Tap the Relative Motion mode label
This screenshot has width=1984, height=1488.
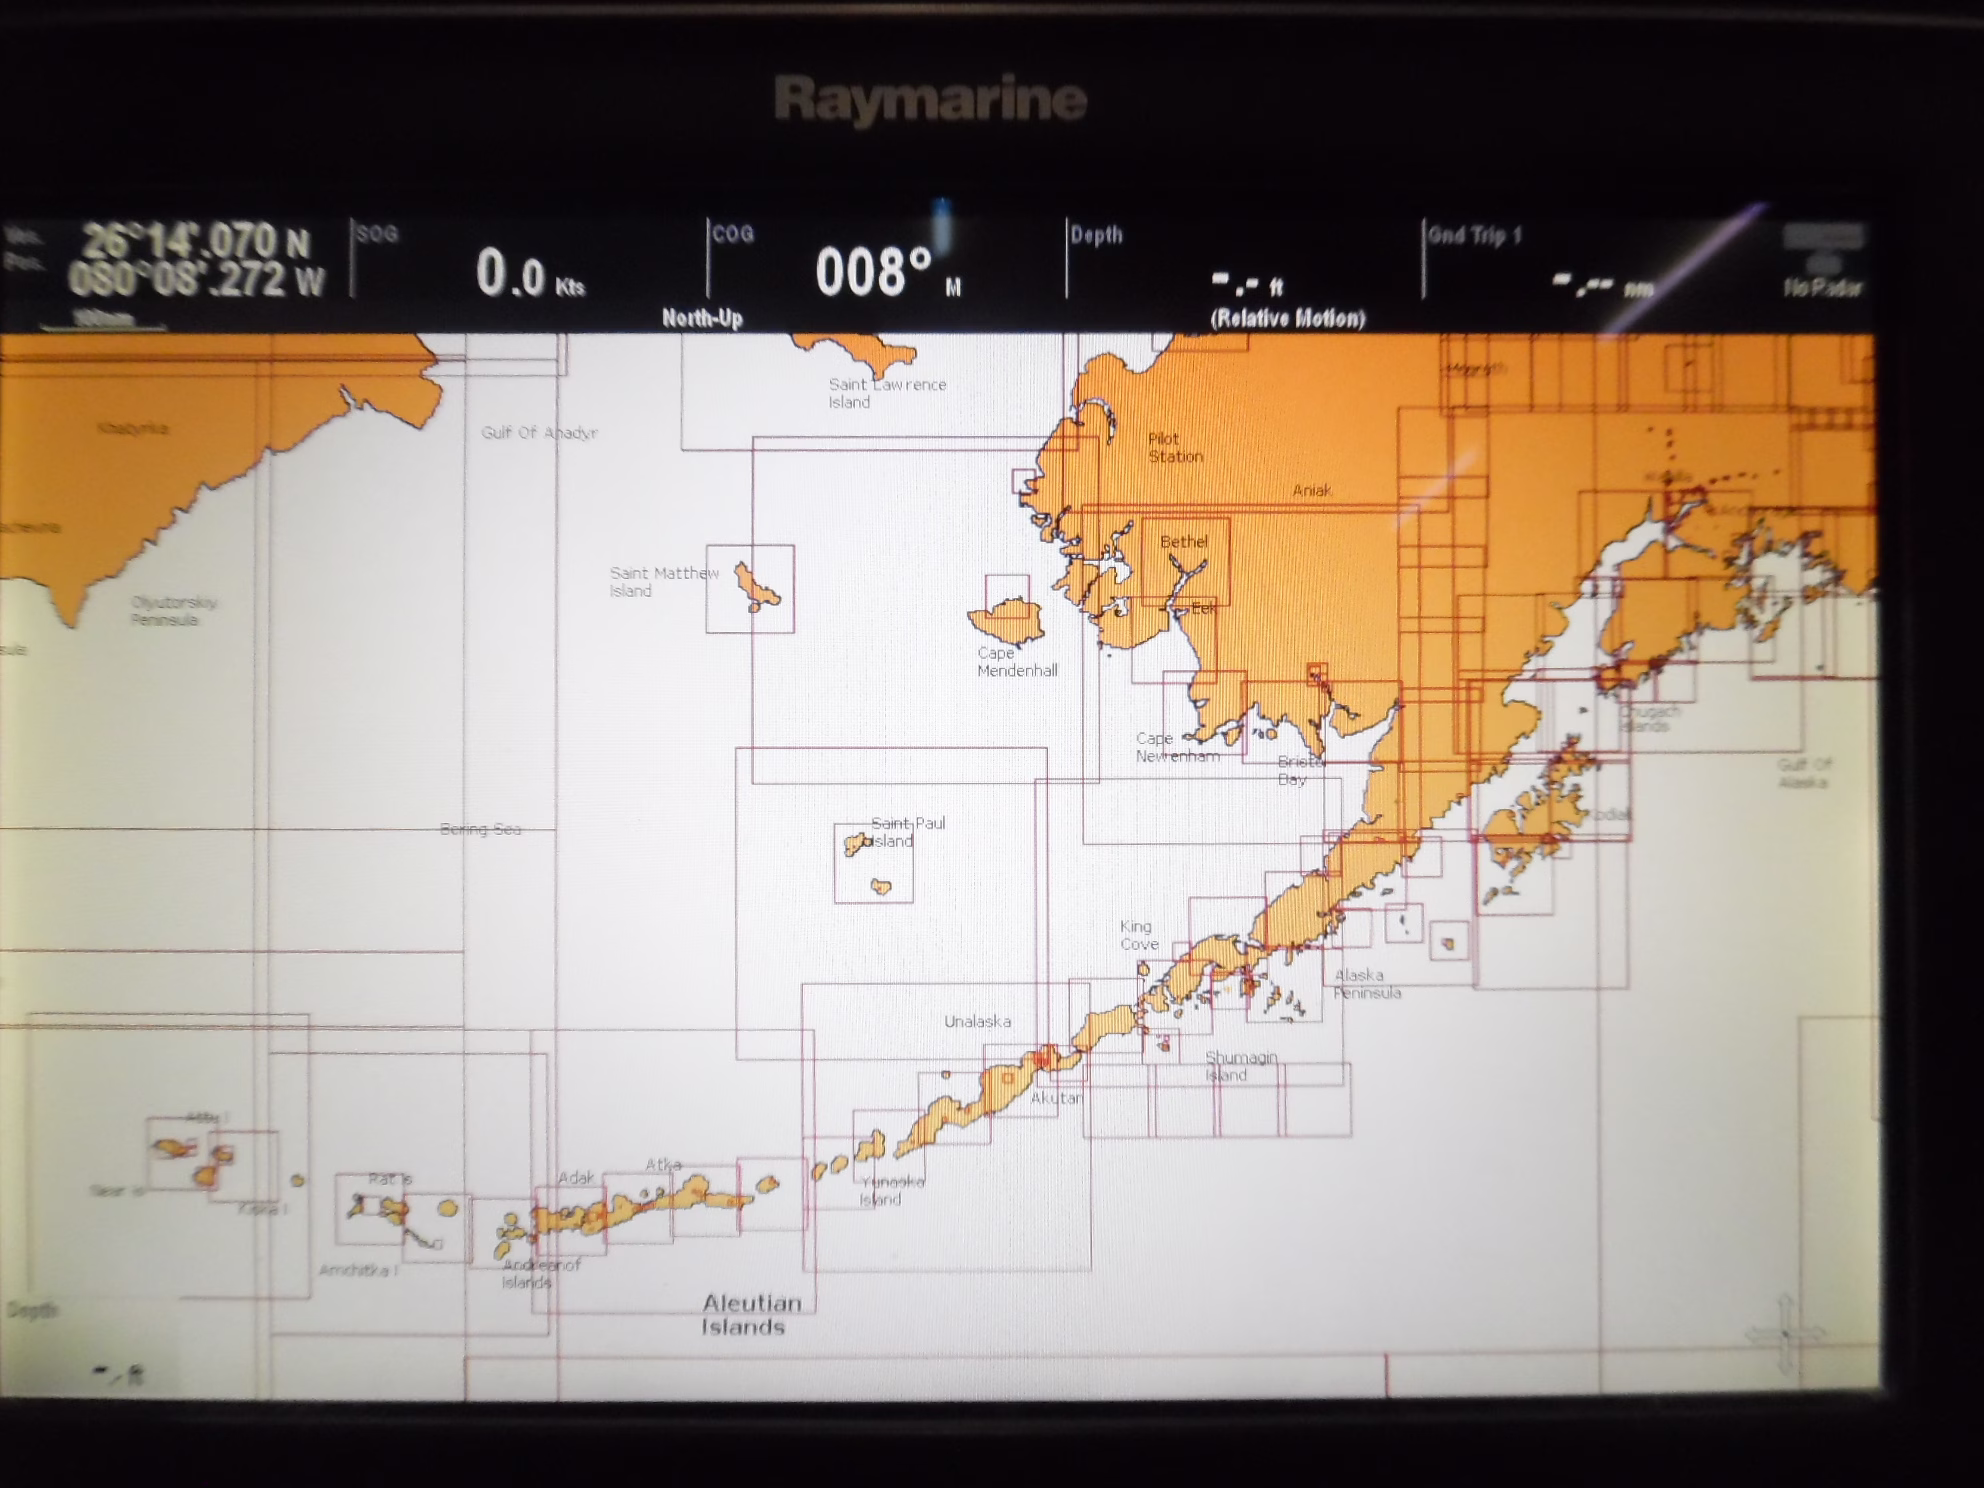pos(1287,318)
